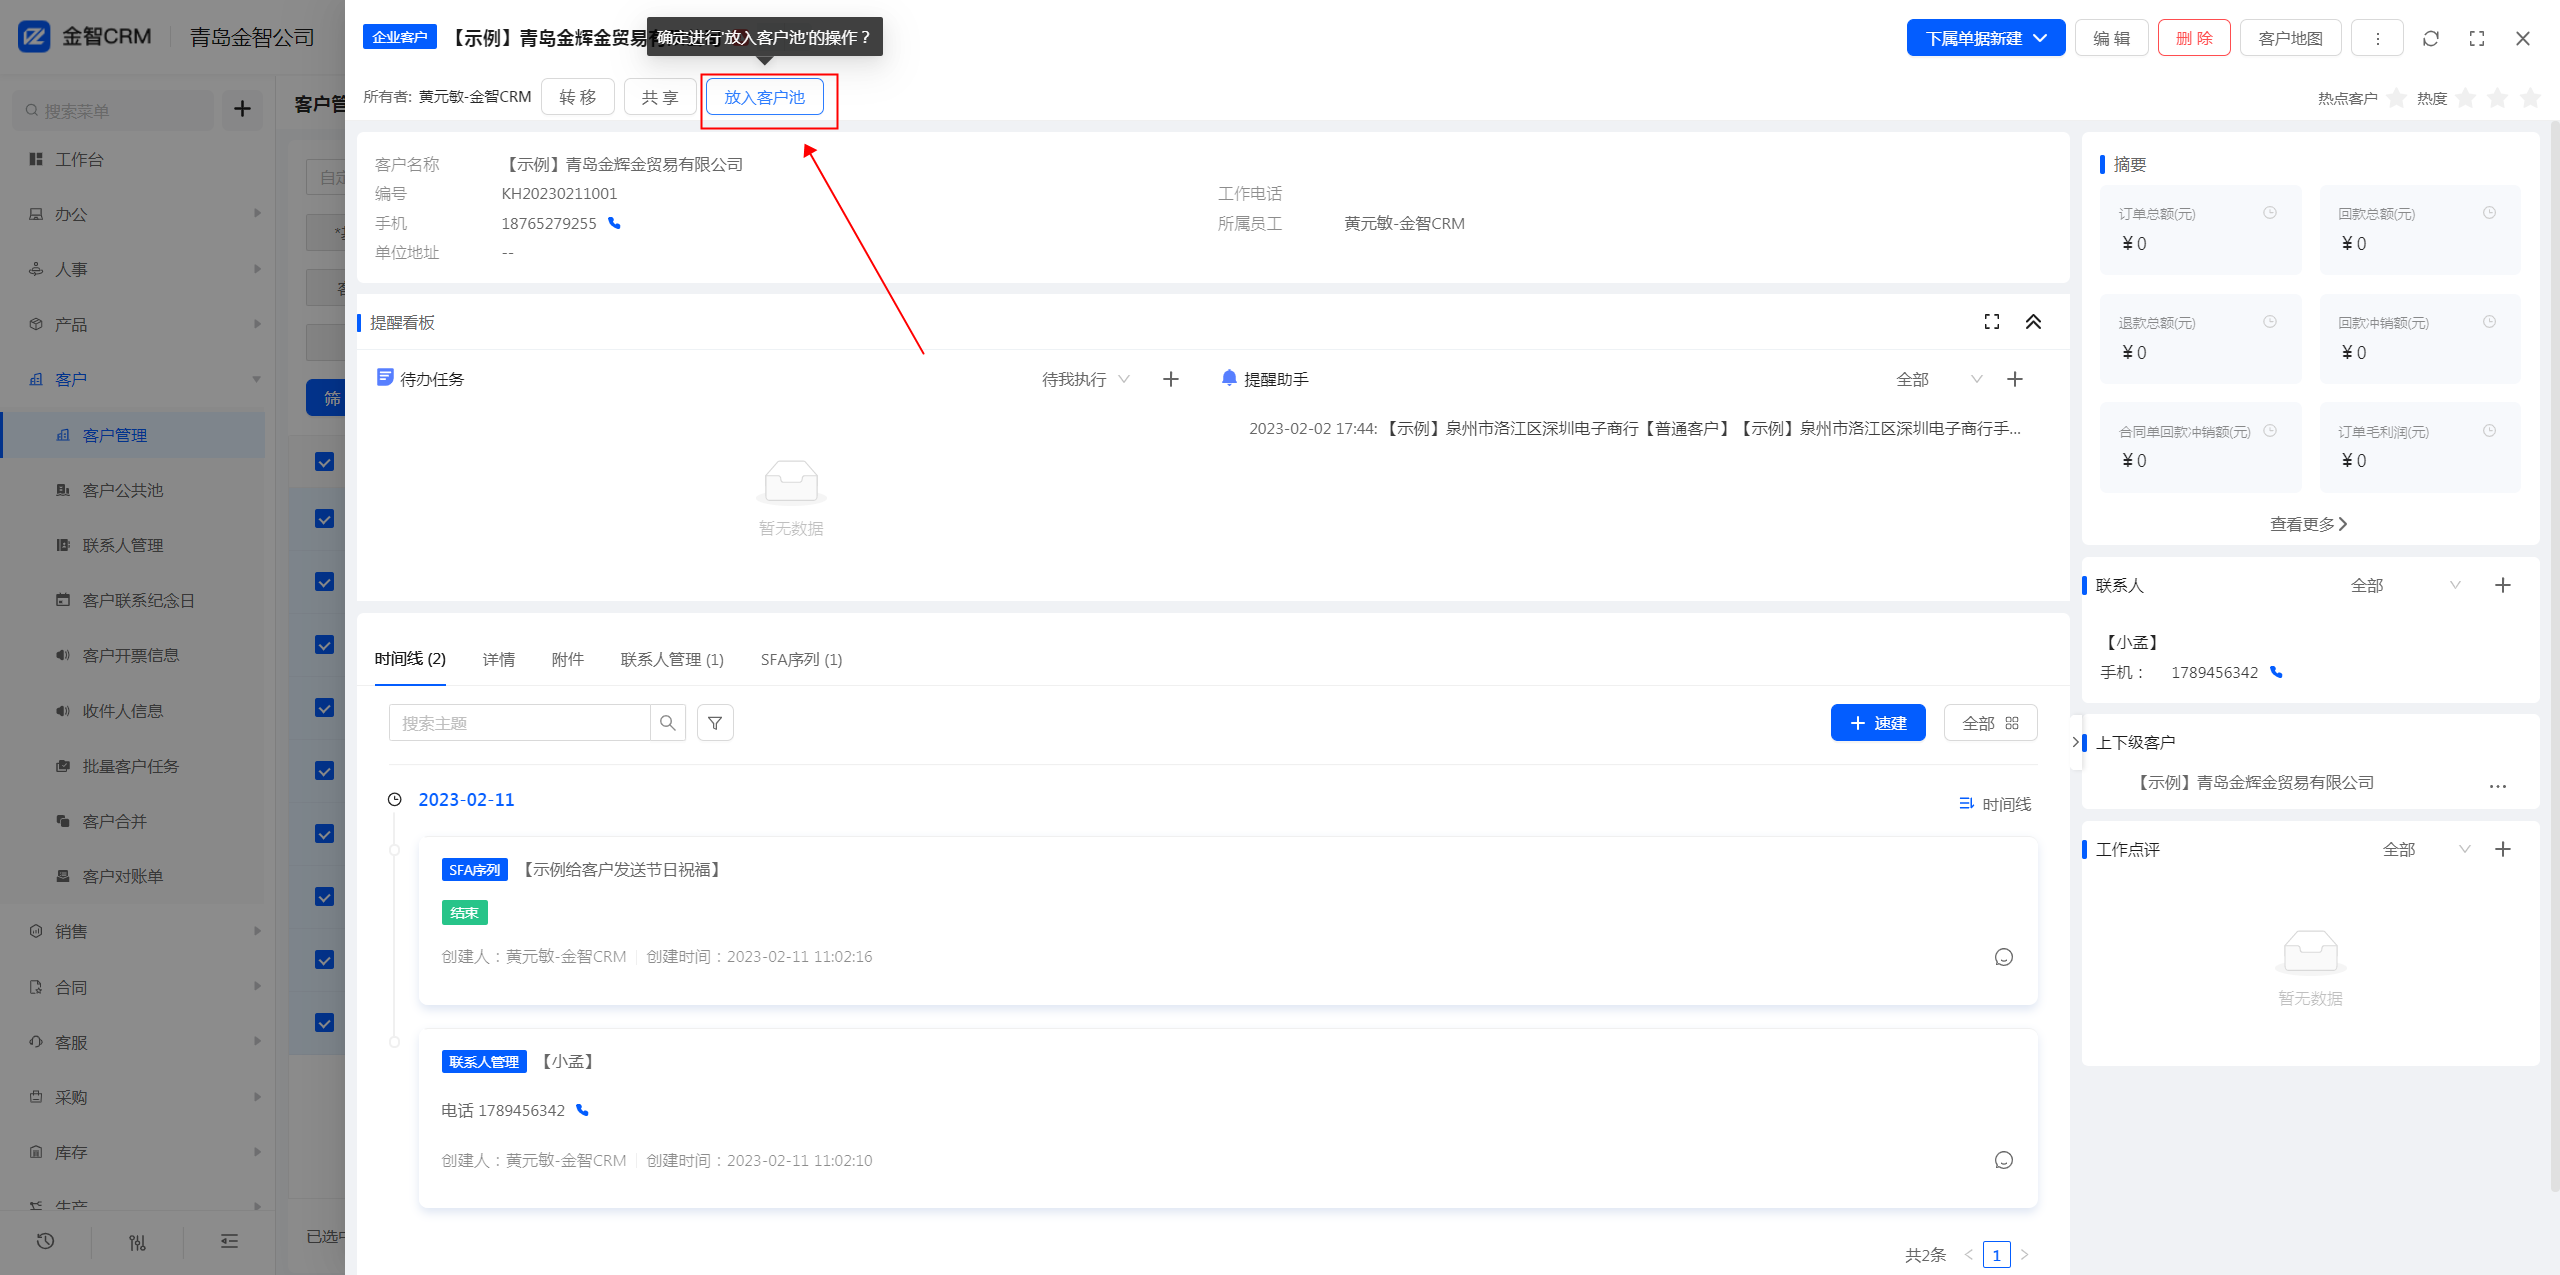Click clock icon on 退款总额 card
The image size is (2560, 1275).
2270,322
